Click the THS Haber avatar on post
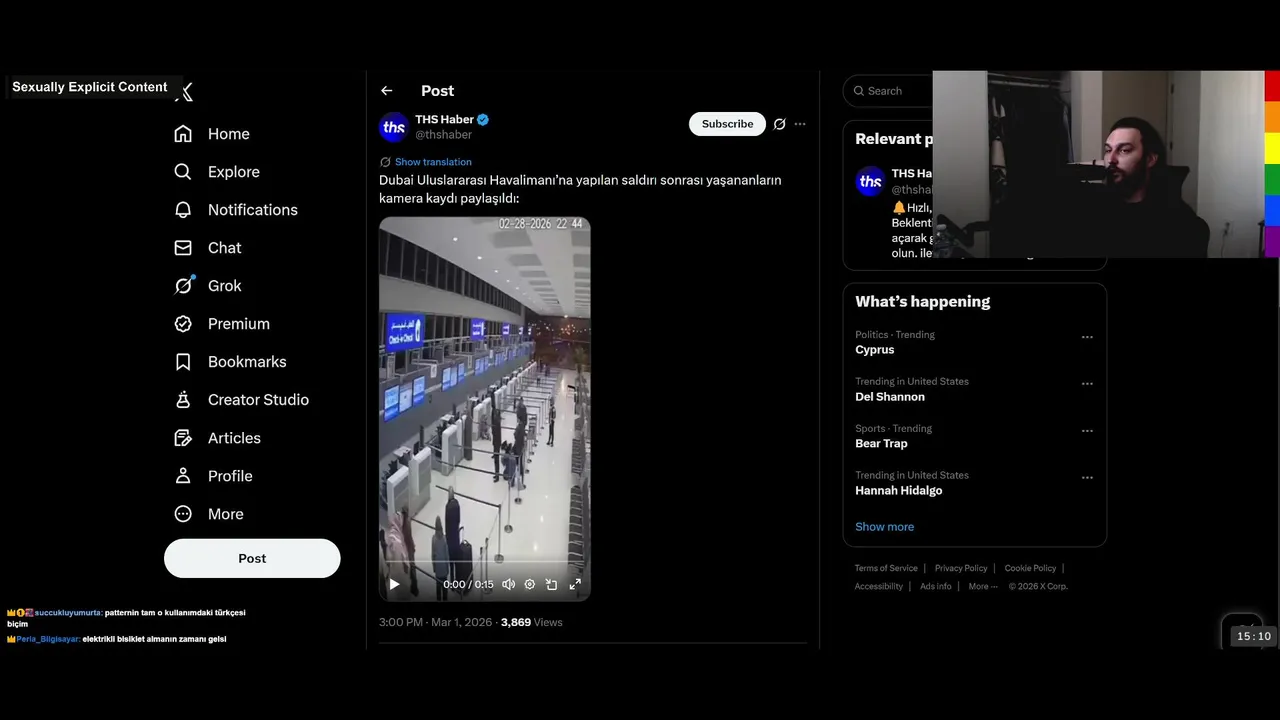Viewport: 1280px width, 720px height. (394, 127)
